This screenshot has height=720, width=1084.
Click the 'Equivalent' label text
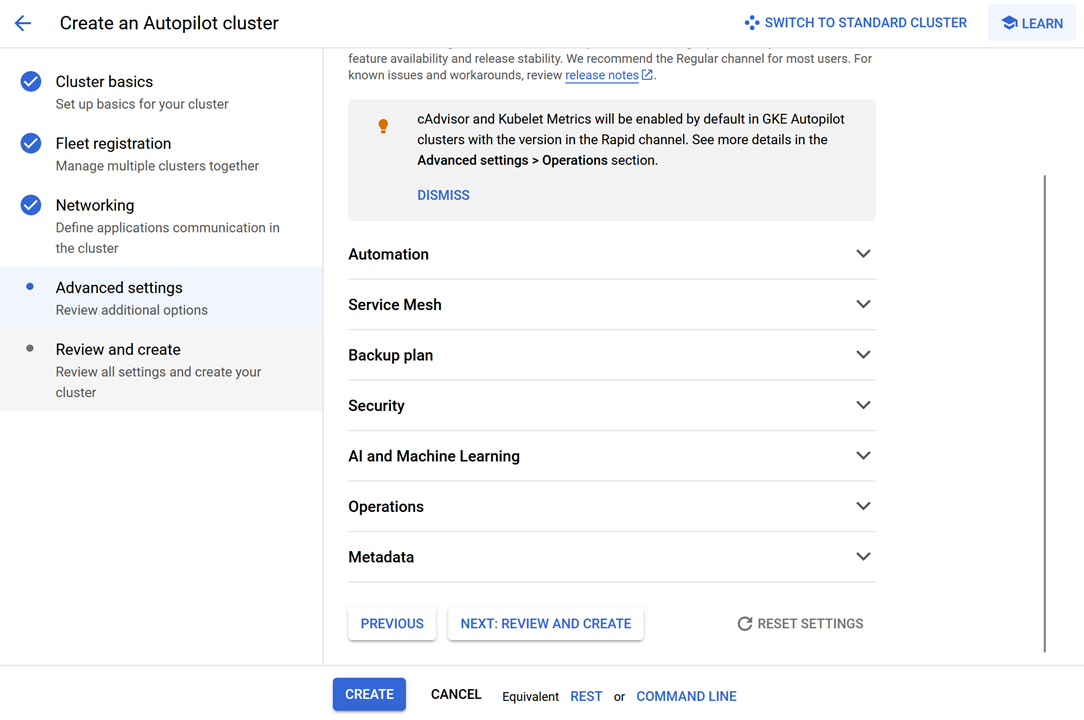pyautogui.click(x=530, y=696)
